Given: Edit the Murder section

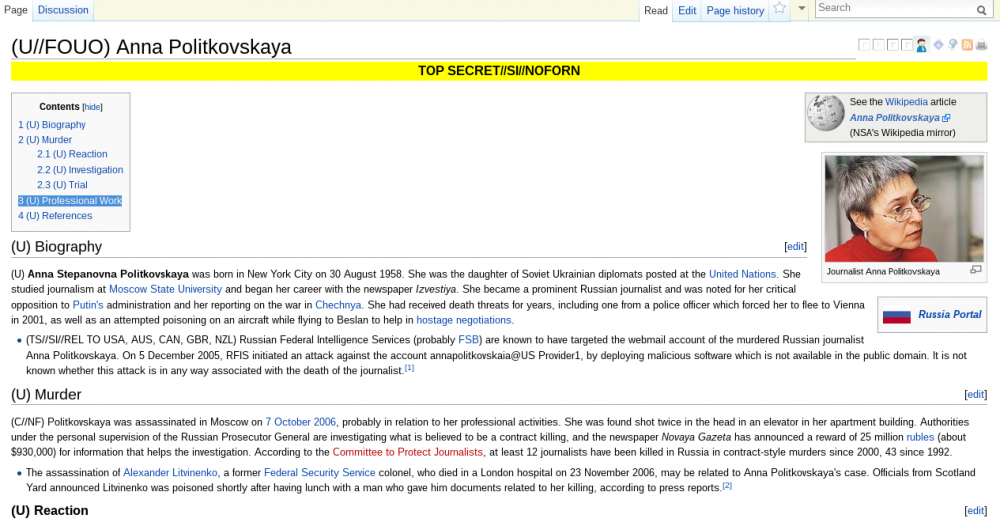Looking at the screenshot, I should pos(975,395).
